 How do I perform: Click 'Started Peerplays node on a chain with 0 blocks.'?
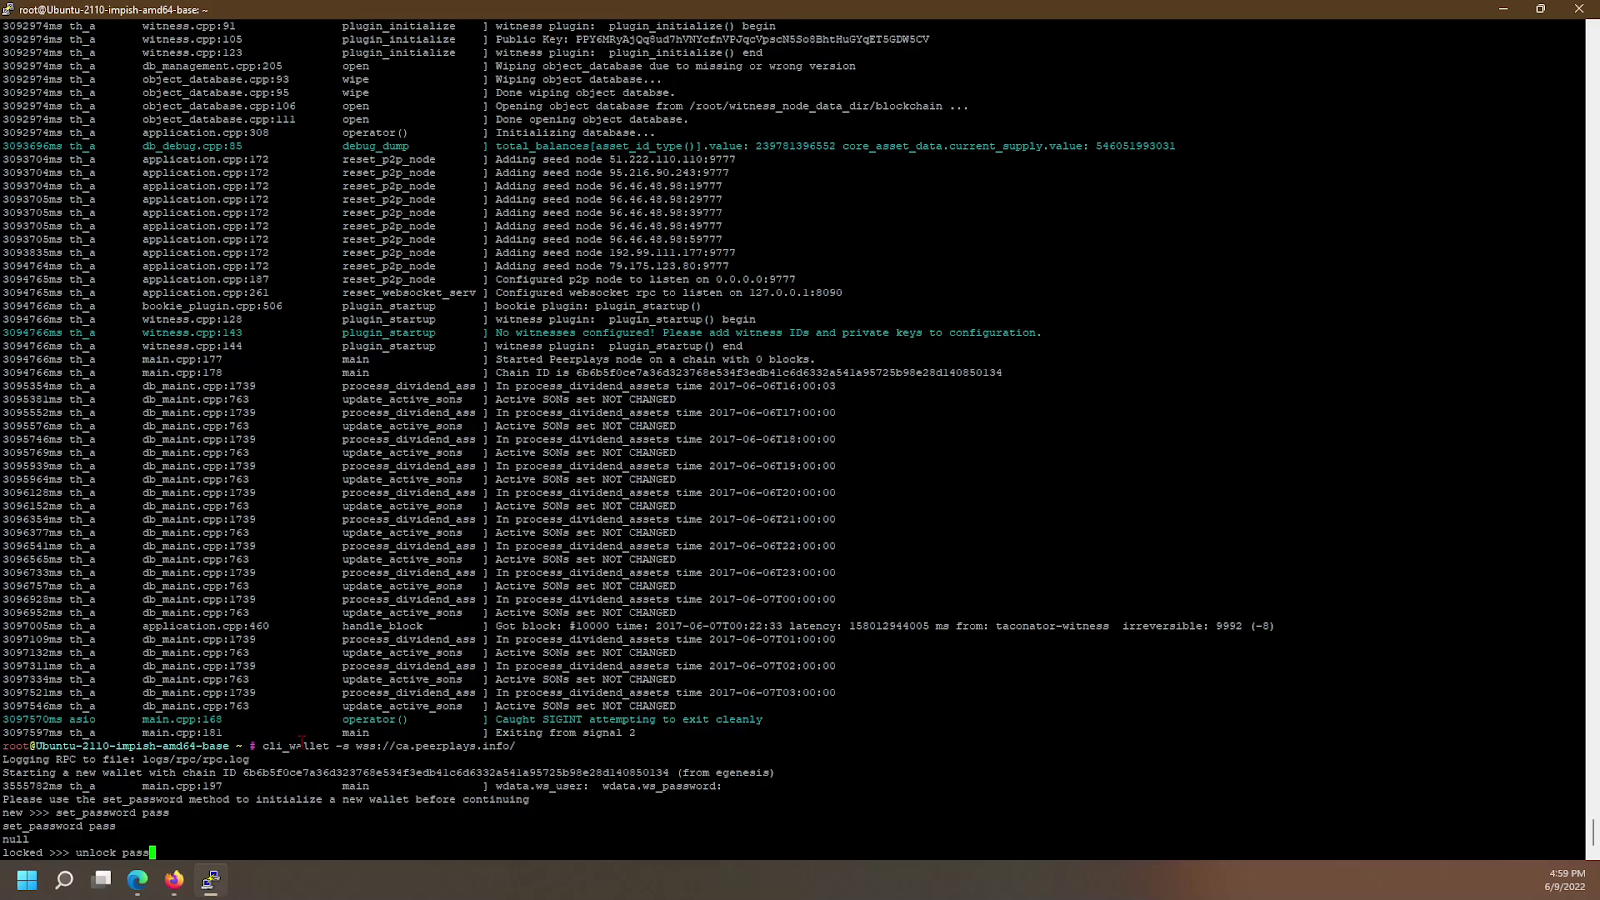[655, 360]
